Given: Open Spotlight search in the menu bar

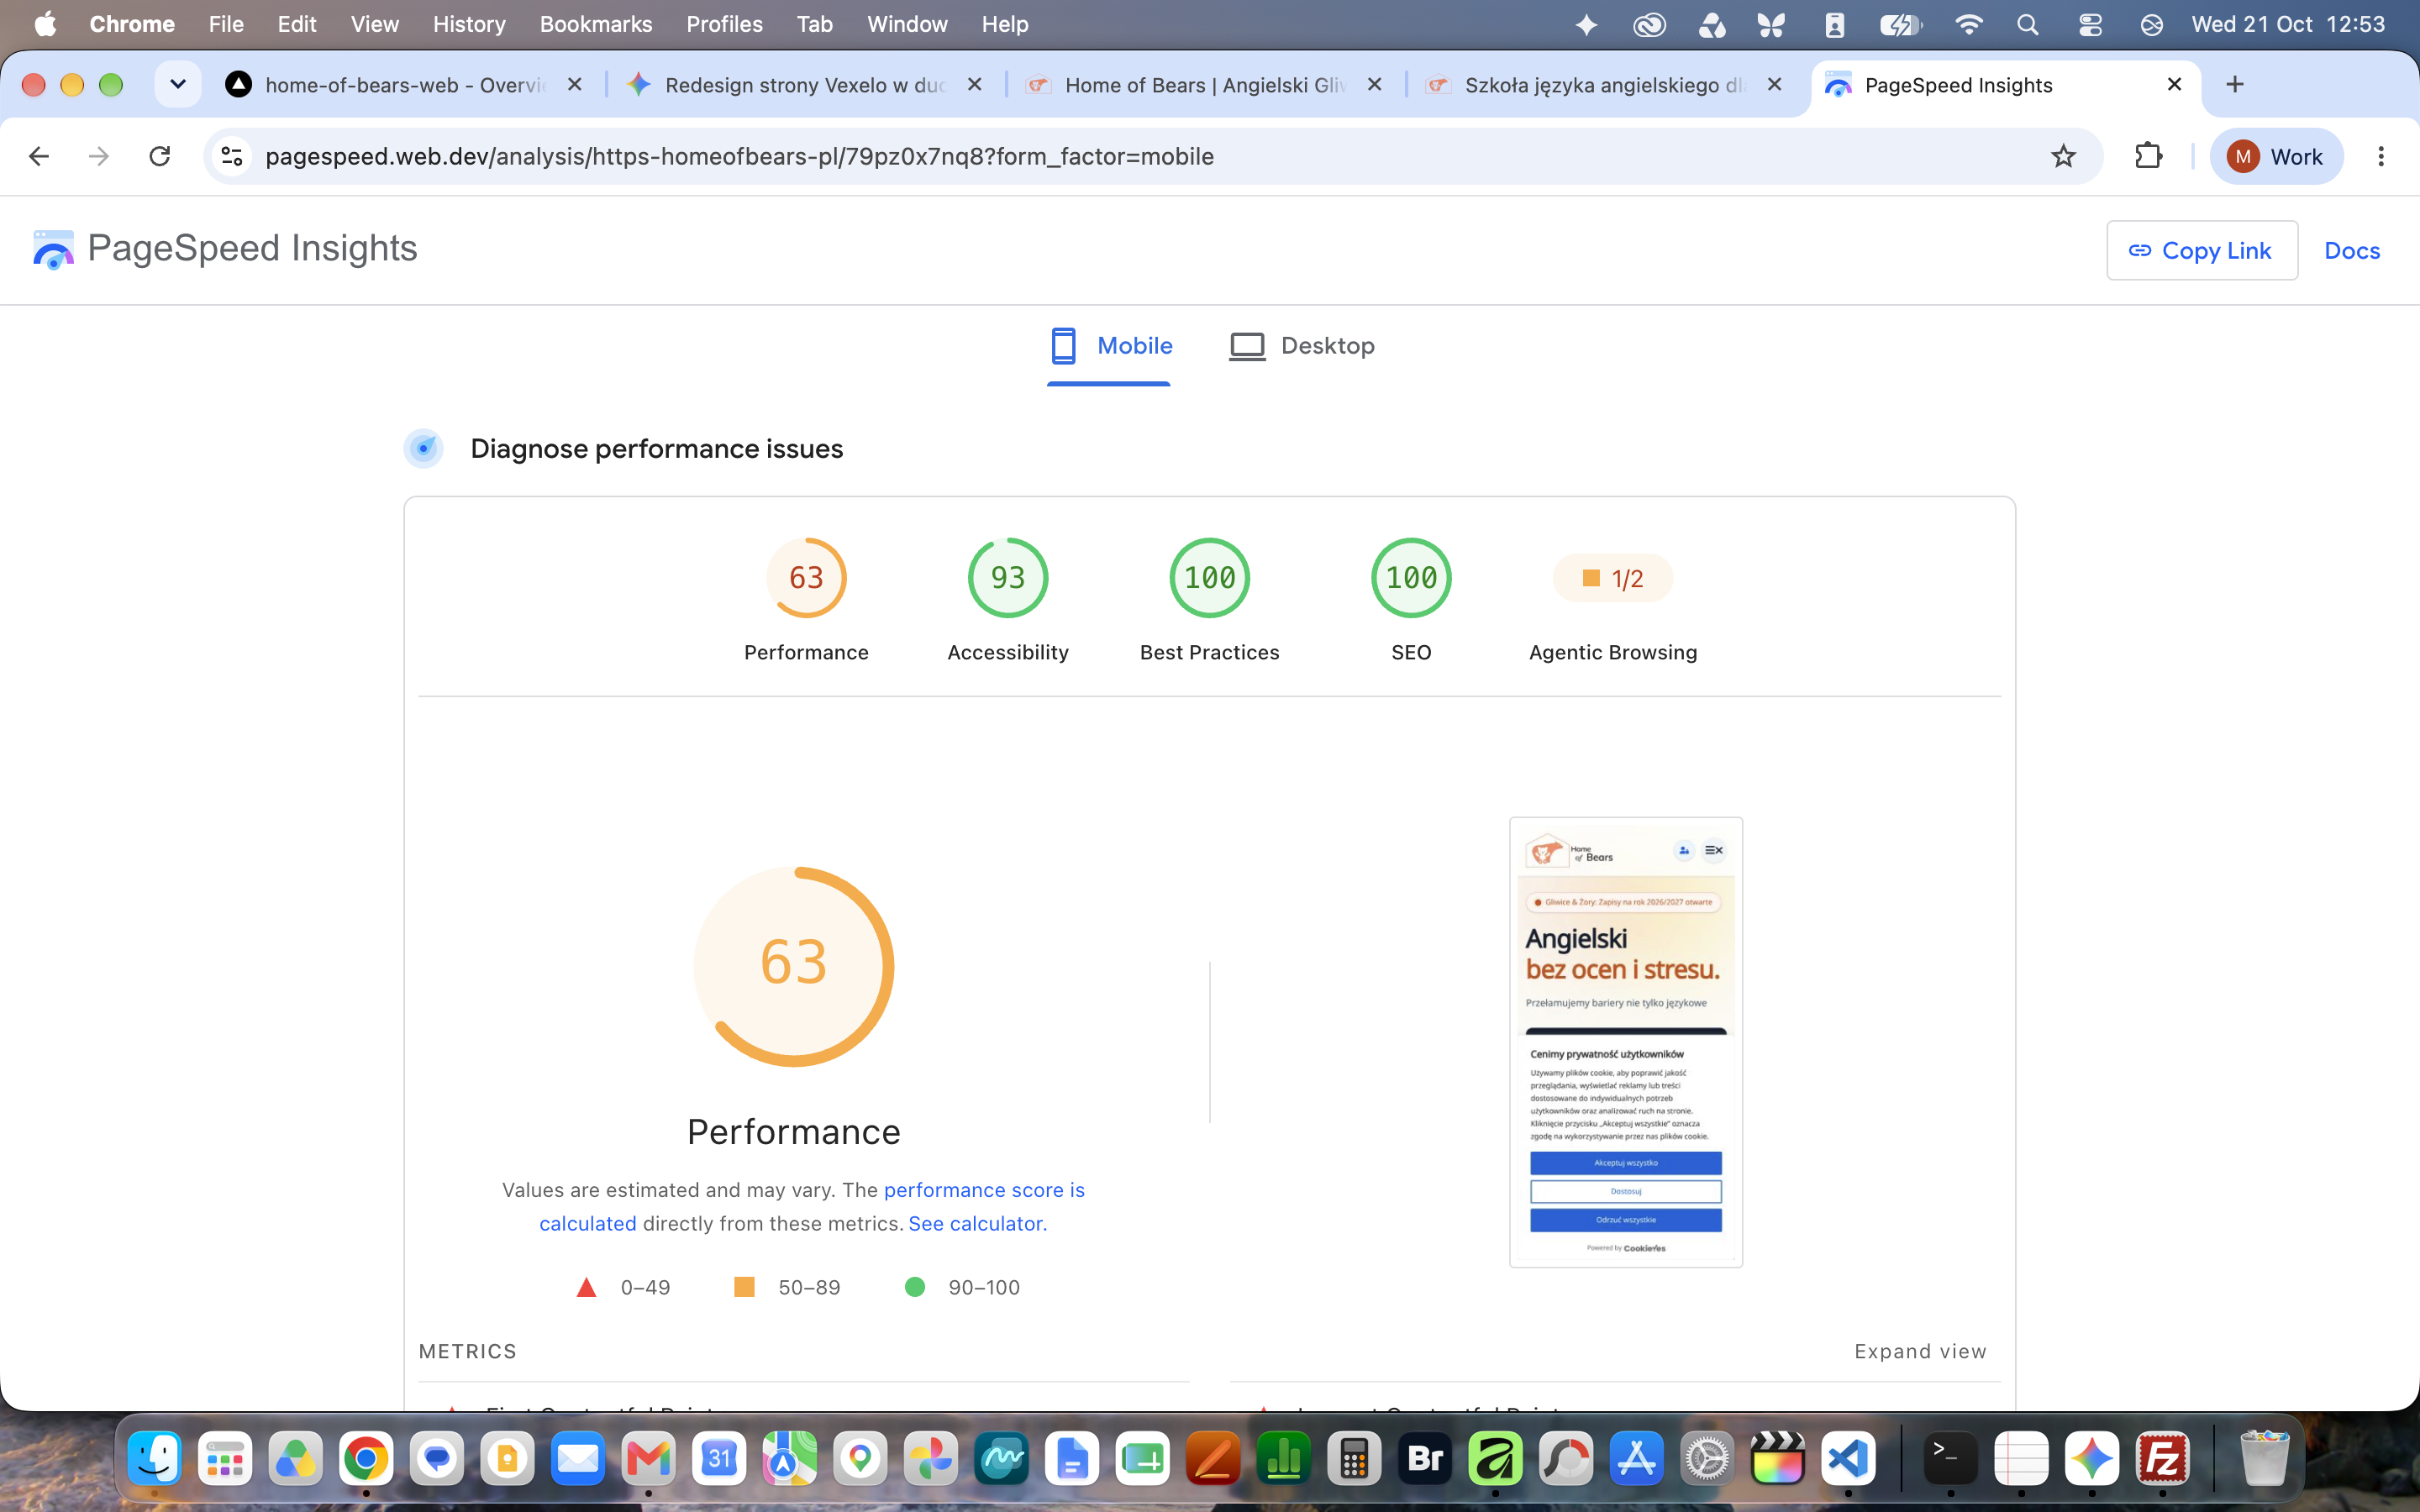Looking at the screenshot, I should pyautogui.click(x=2027, y=24).
